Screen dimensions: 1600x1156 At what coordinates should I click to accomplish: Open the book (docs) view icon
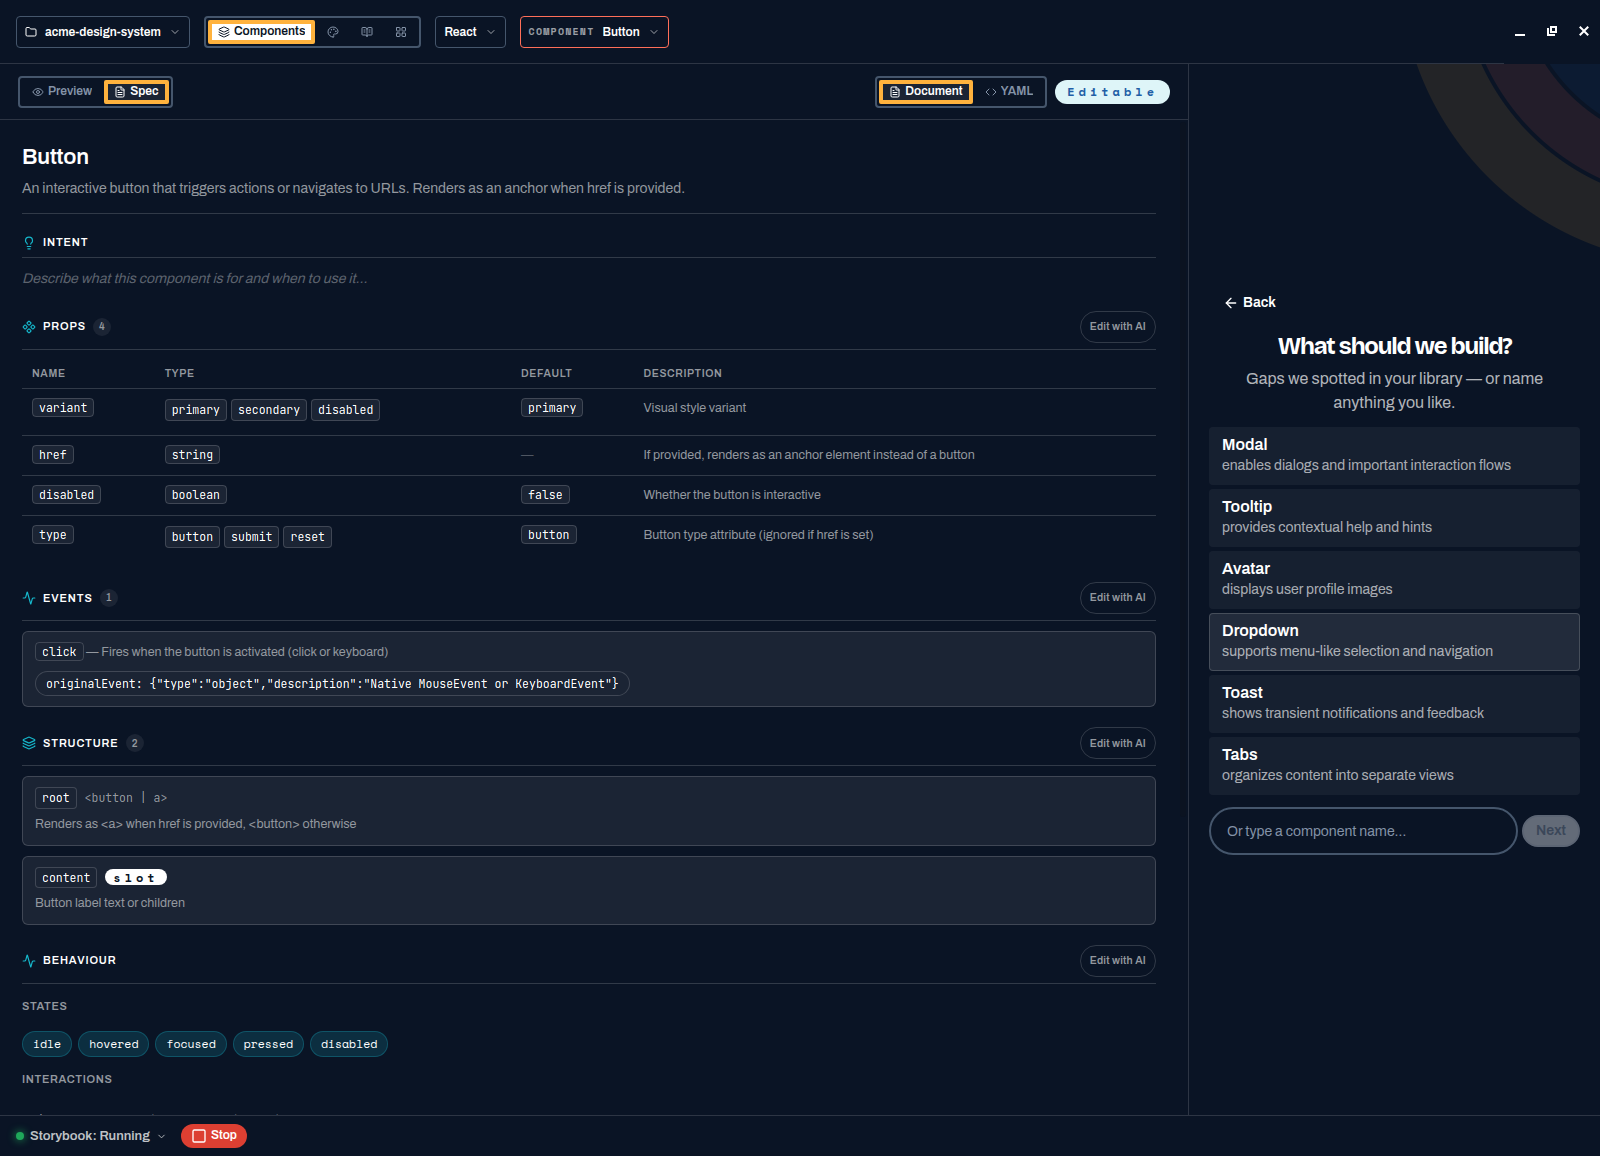(x=367, y=32)
